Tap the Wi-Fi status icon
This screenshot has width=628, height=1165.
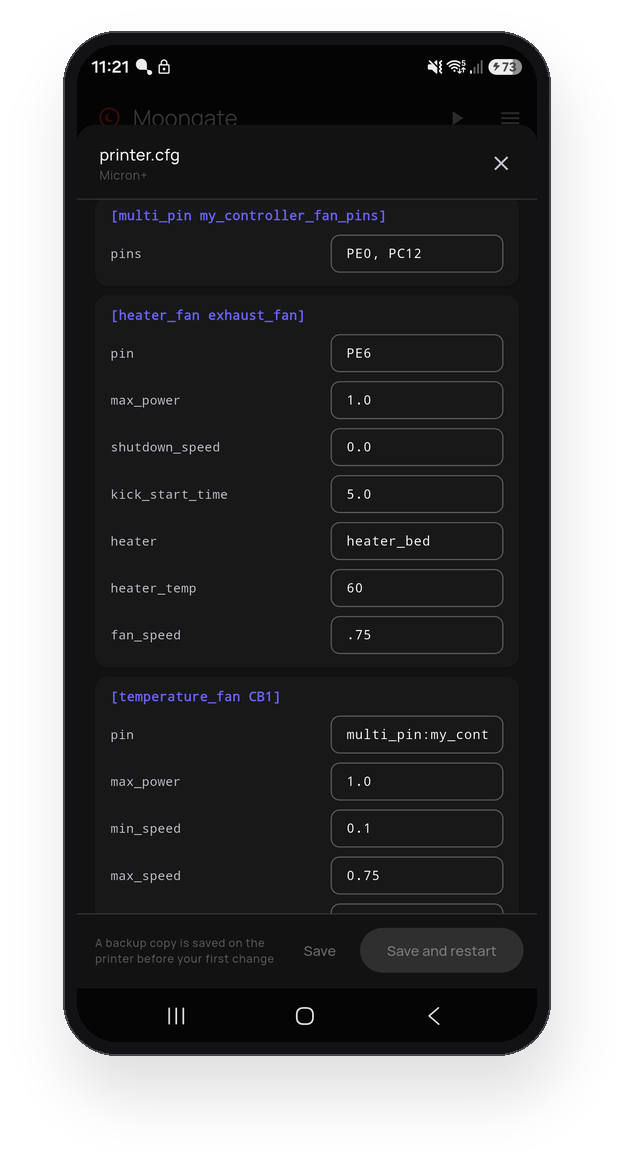tap(456, 67)
